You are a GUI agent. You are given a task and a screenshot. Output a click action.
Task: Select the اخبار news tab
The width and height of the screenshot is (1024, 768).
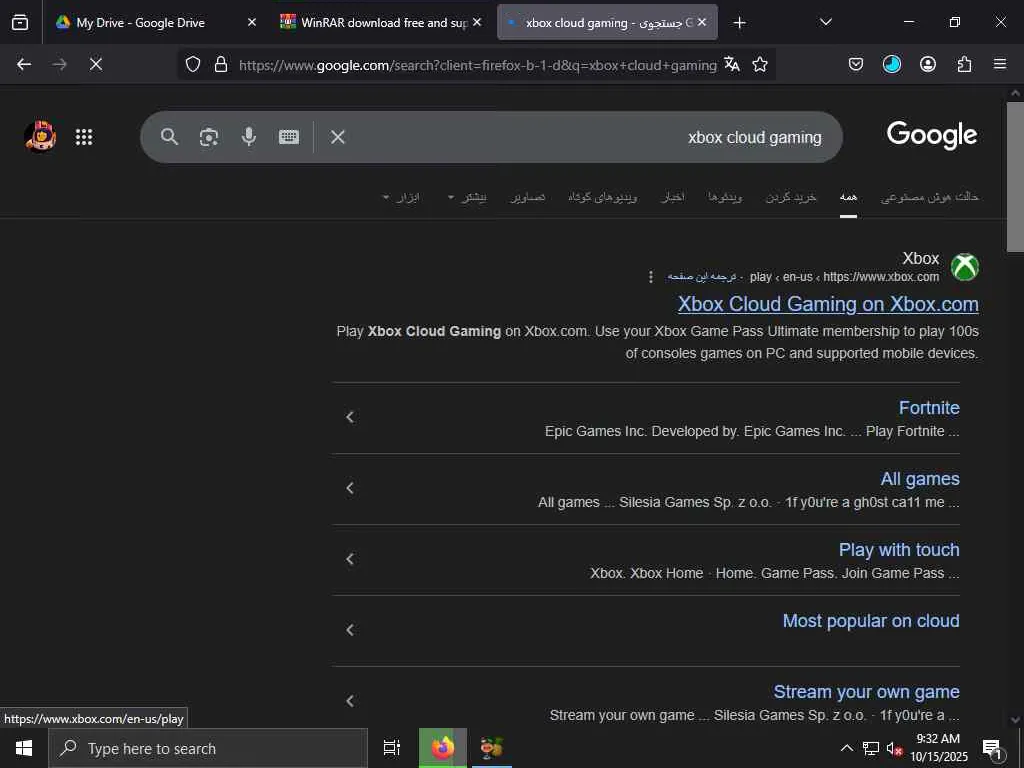[673, 197]
